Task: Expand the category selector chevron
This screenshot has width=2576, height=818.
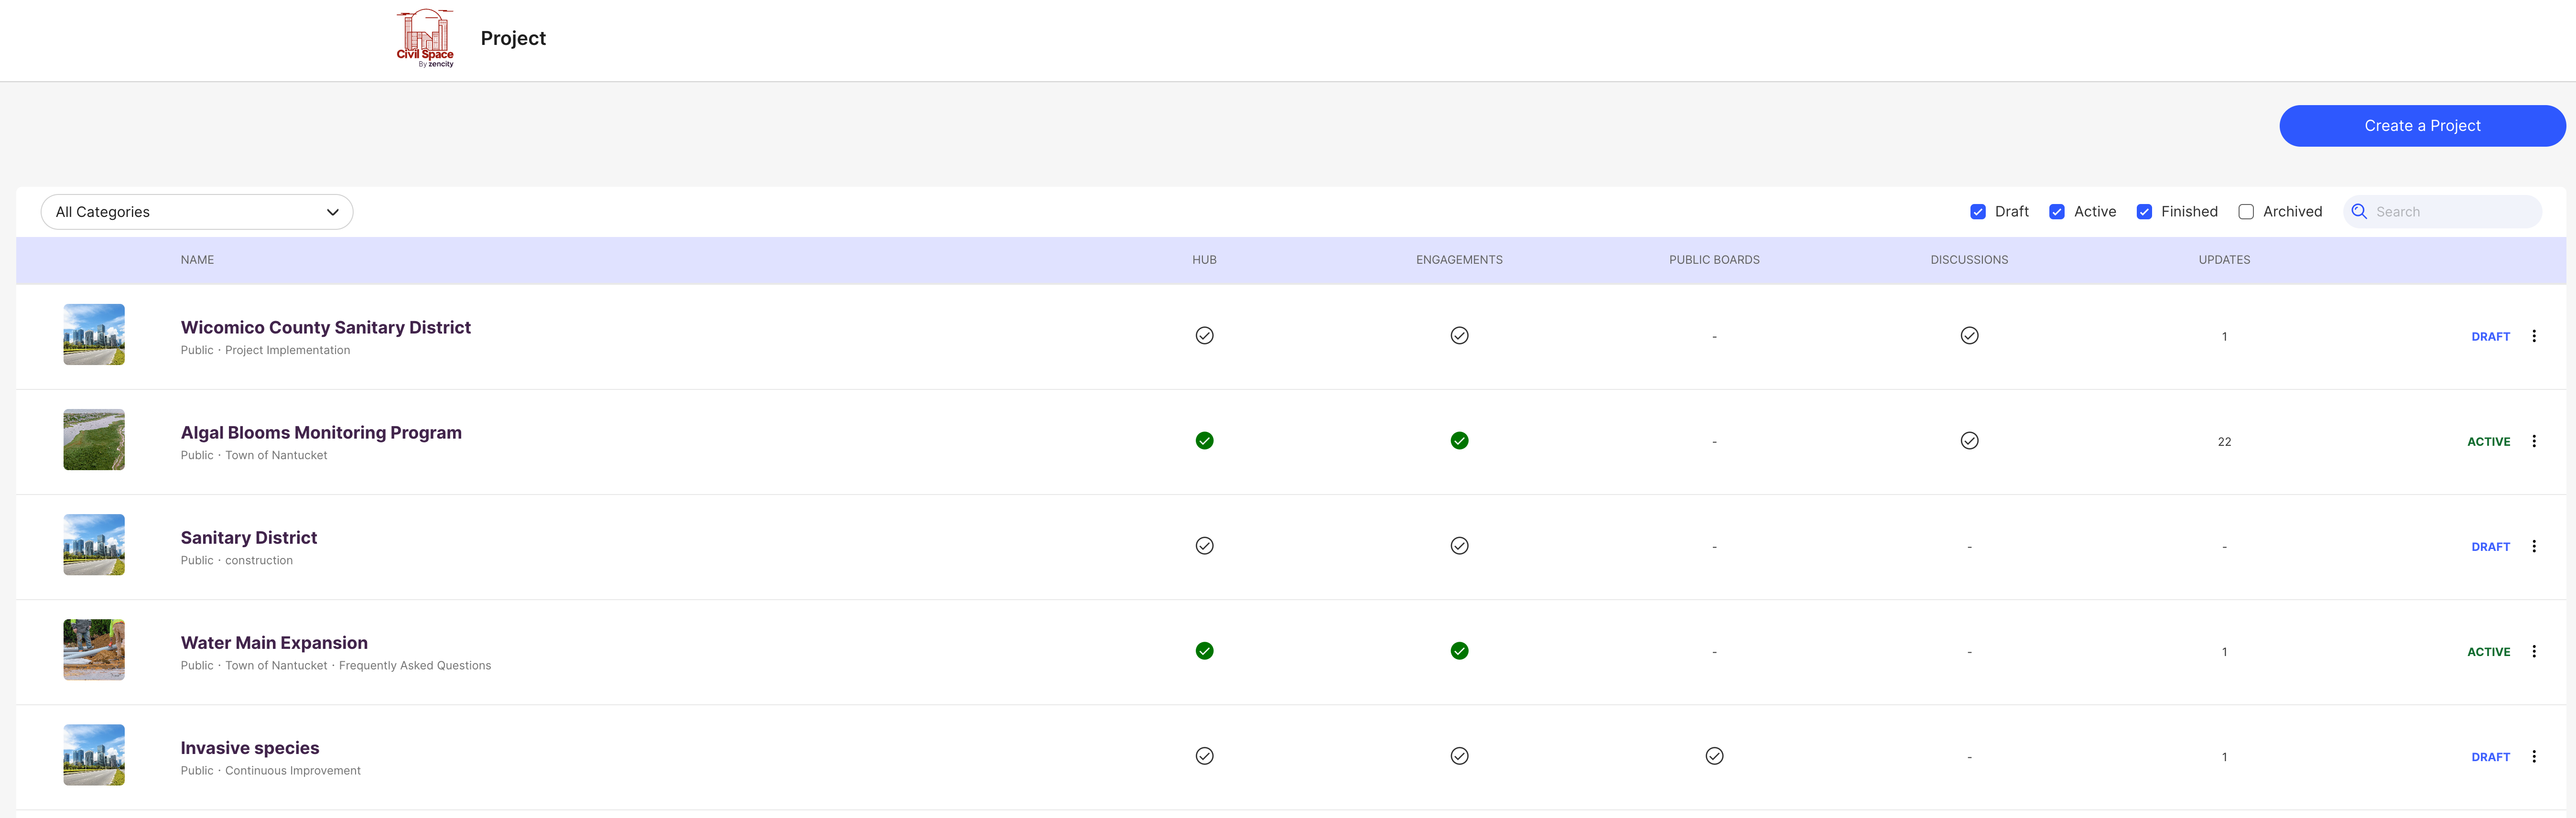Action: [x=332, y=211]
